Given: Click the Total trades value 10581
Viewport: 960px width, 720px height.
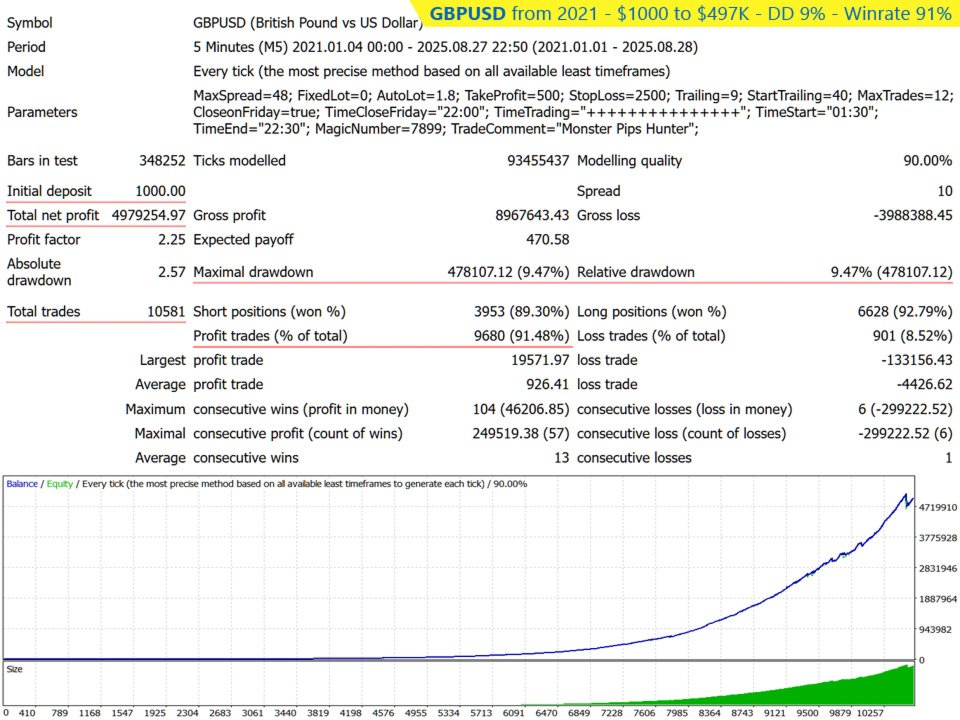Looking at the screenshot, I should [x=166, y=312].
